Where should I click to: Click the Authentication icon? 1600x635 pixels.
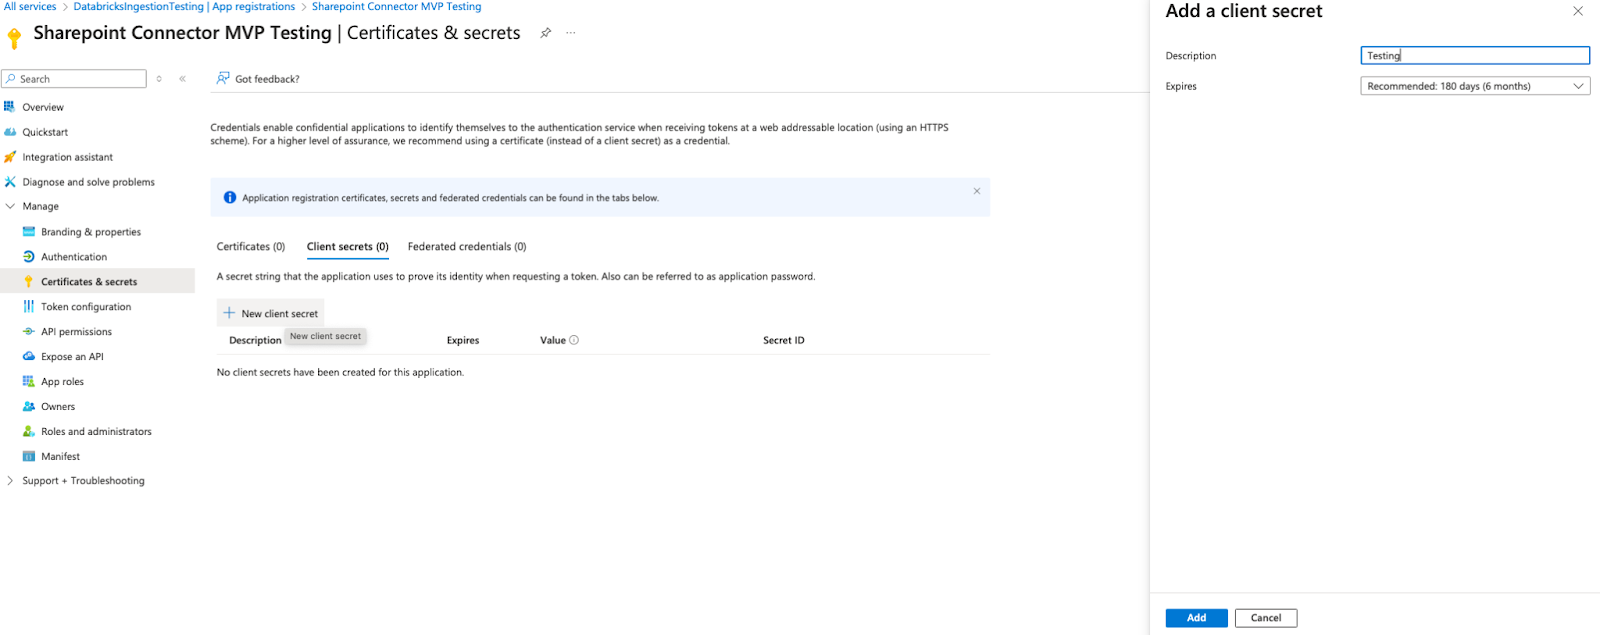[x=29, y=257]
